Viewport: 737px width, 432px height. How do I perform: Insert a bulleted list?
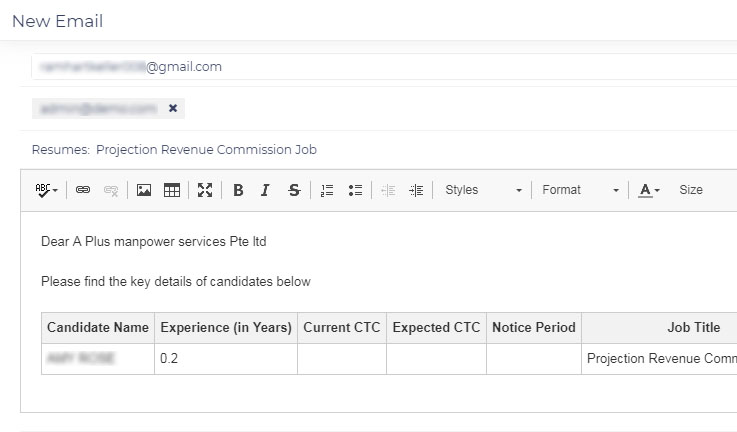pyautogui.click(x=354, y=190)
